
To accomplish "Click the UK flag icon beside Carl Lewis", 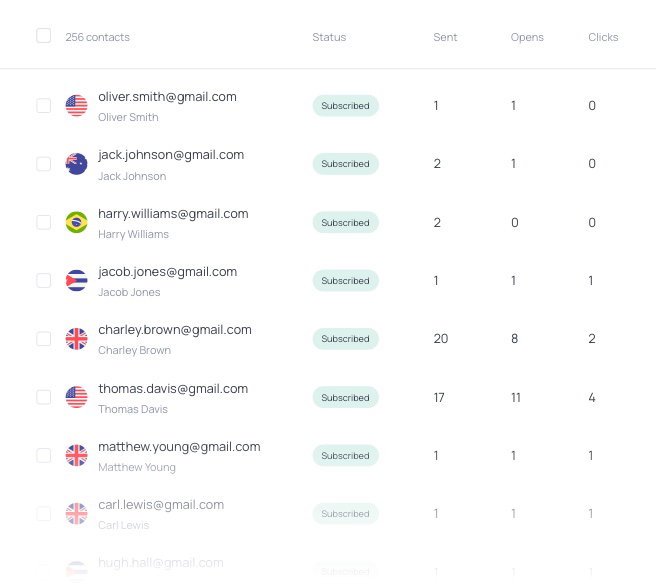I will click(76, 514).
